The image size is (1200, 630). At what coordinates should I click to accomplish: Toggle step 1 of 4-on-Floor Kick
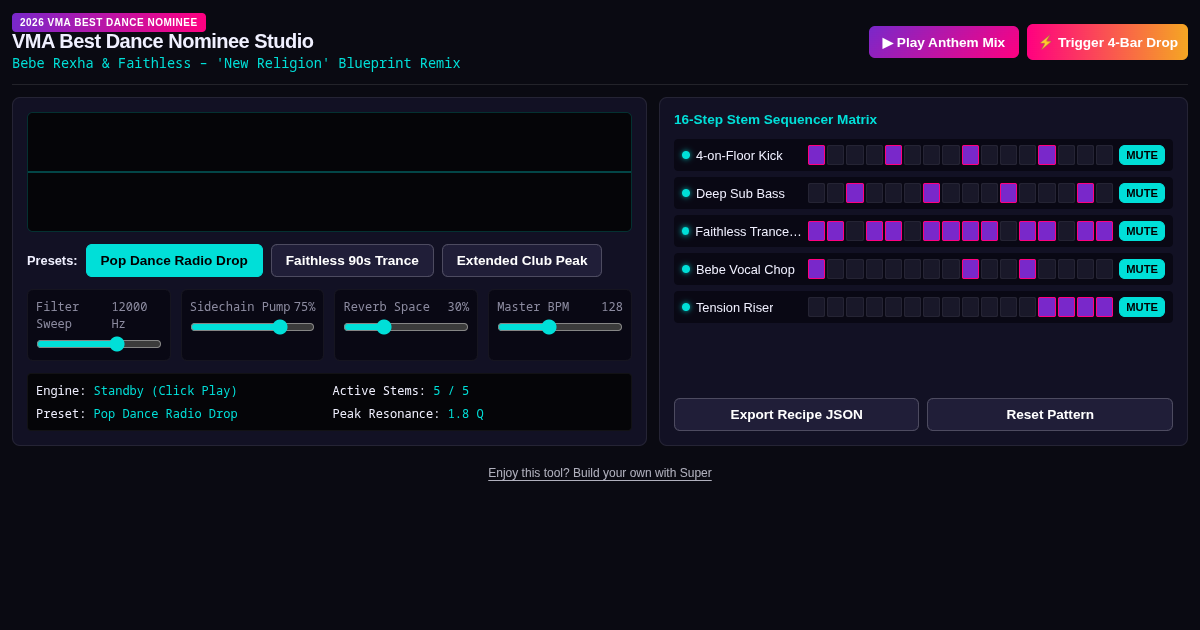[817, 155]
